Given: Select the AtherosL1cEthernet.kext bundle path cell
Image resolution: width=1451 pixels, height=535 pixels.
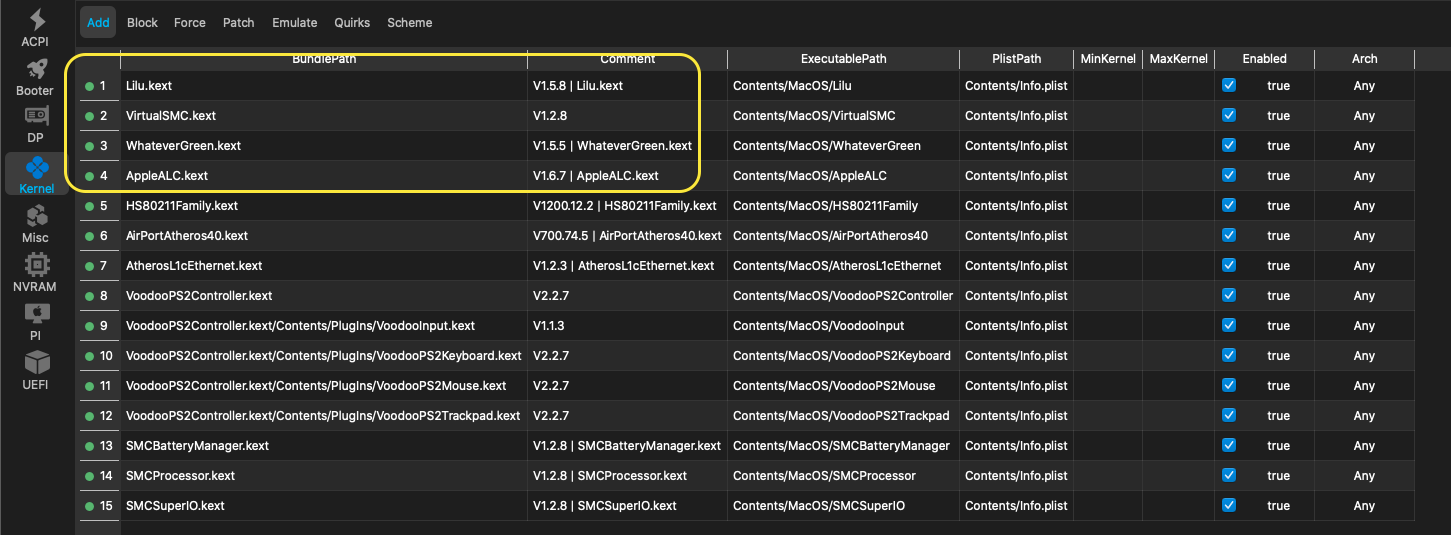Looking at the screenshot, I should pyautogui.click(x=324, y=266).
